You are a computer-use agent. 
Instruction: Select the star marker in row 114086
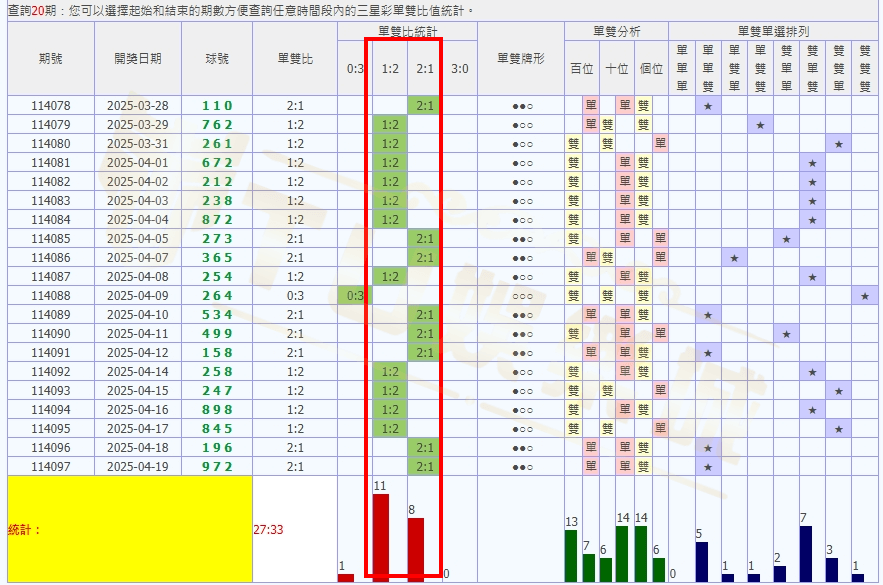[734, 258]
